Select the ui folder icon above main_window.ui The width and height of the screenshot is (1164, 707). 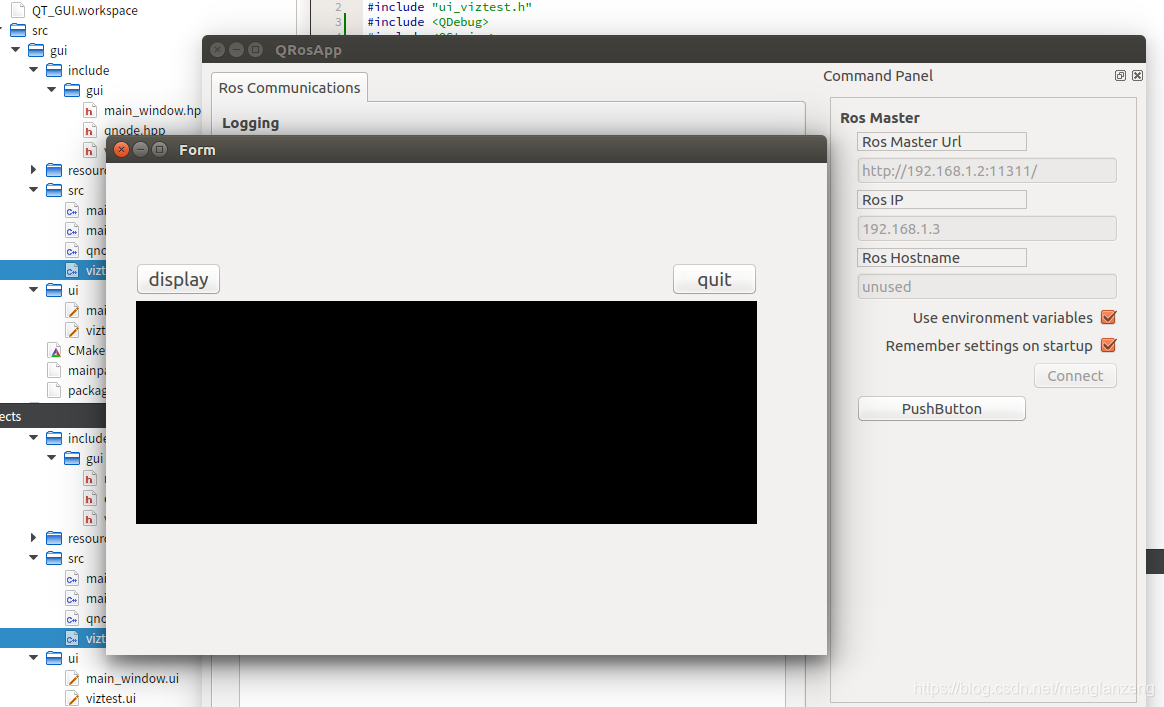click(54, 658)
